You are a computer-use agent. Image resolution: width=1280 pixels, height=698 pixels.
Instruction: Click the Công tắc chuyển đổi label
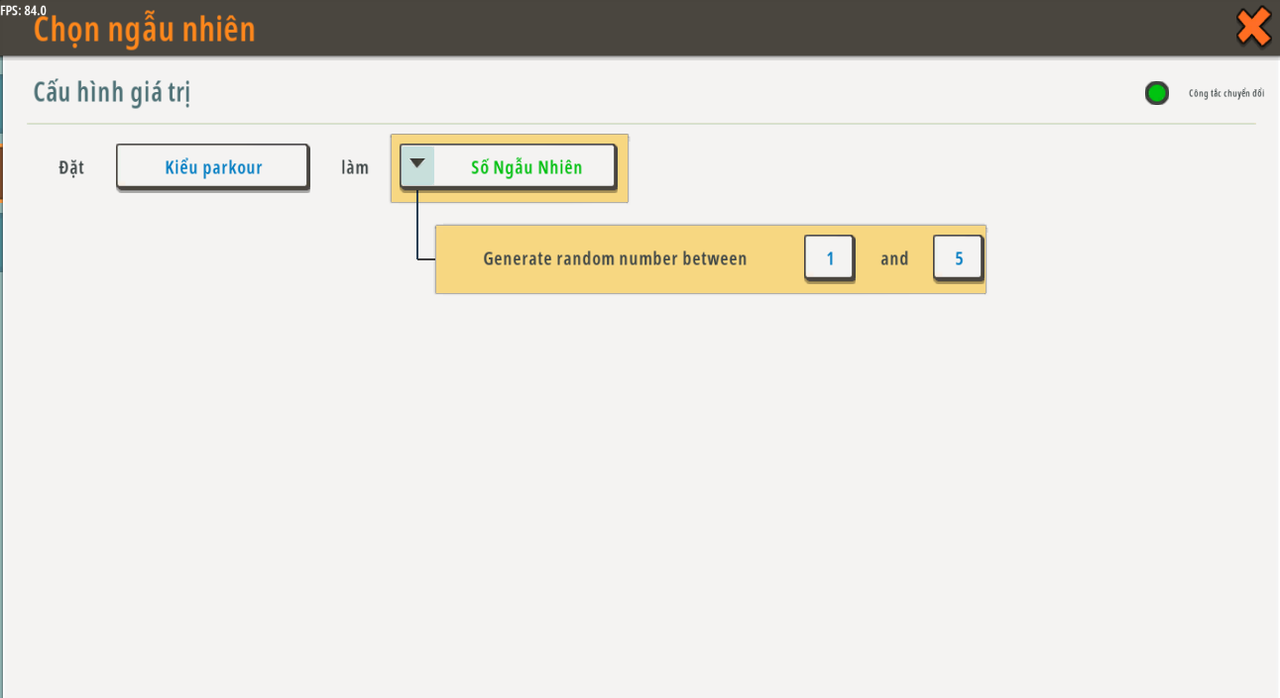click(1226, 94)
